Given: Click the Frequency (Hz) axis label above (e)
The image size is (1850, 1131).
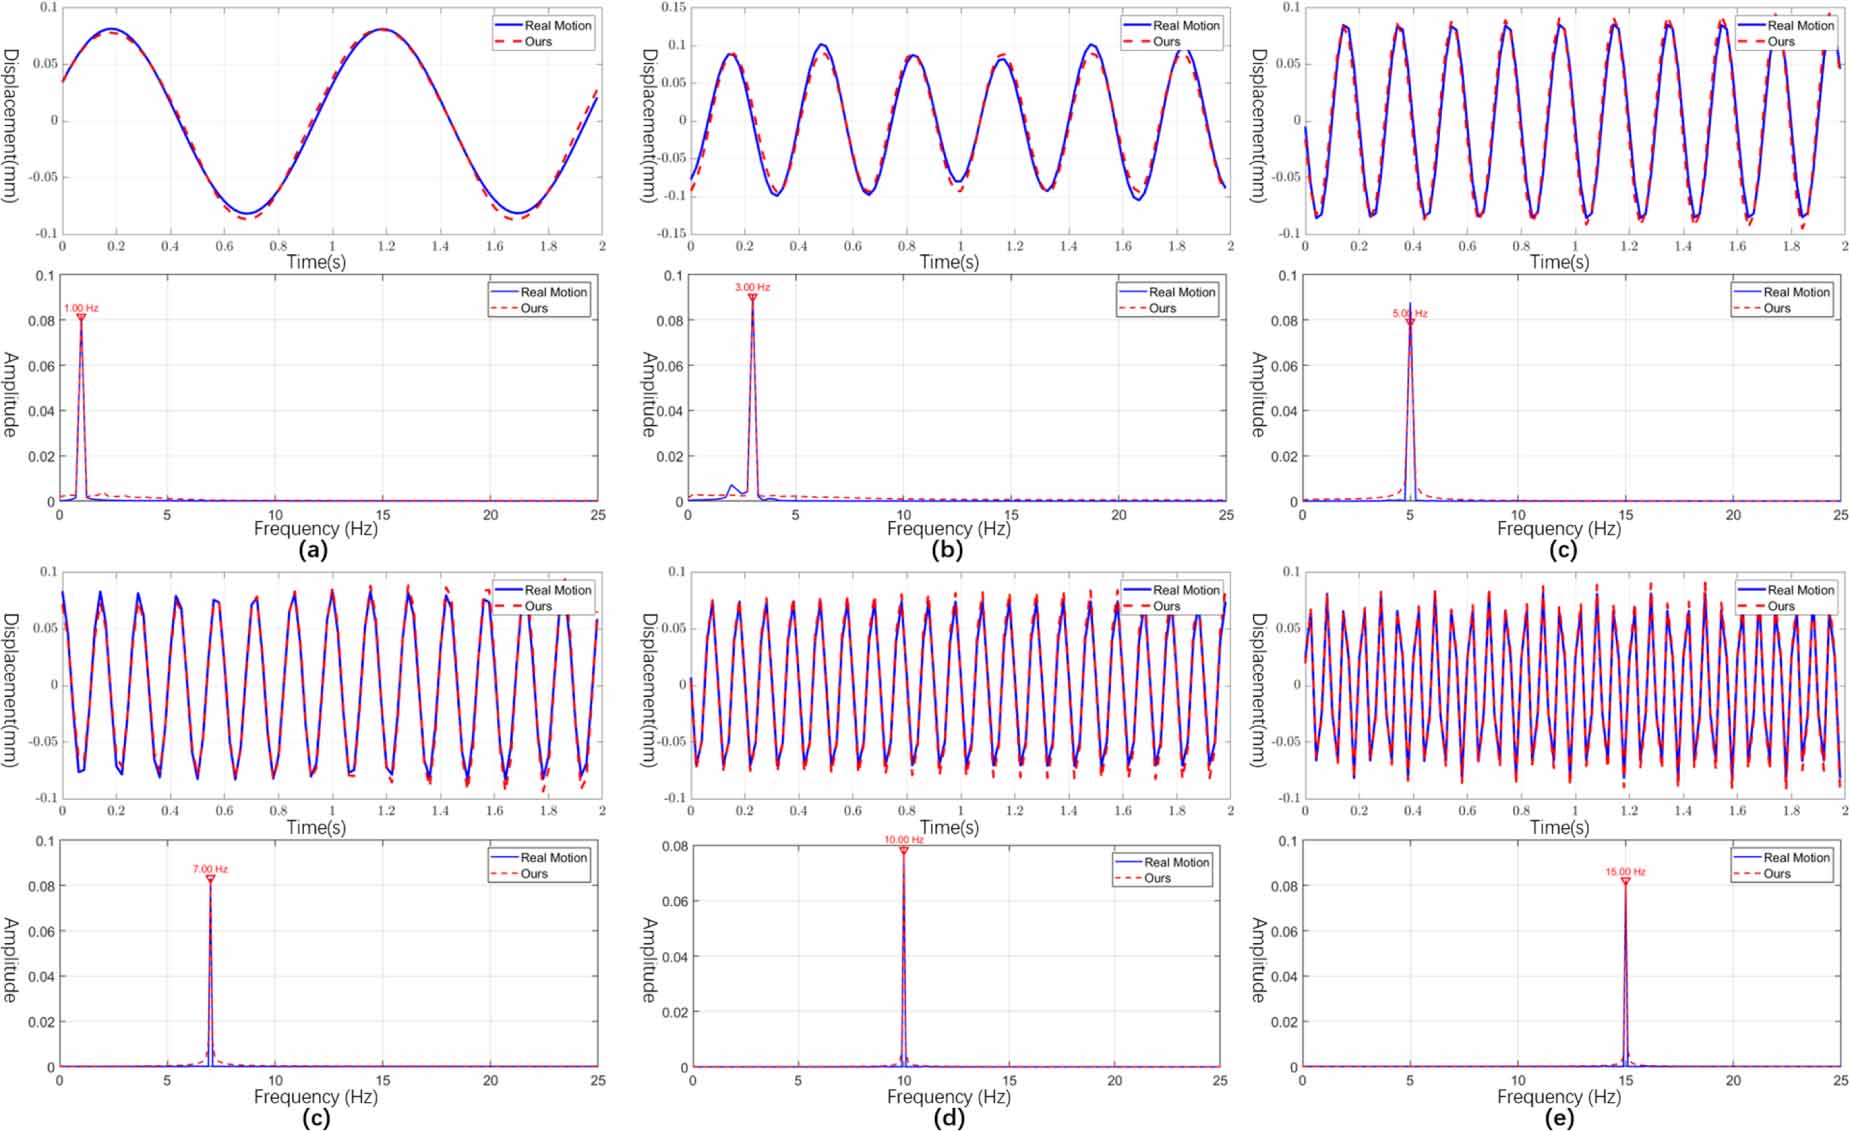Looking at the screenshot, I should point(1559,1097).
